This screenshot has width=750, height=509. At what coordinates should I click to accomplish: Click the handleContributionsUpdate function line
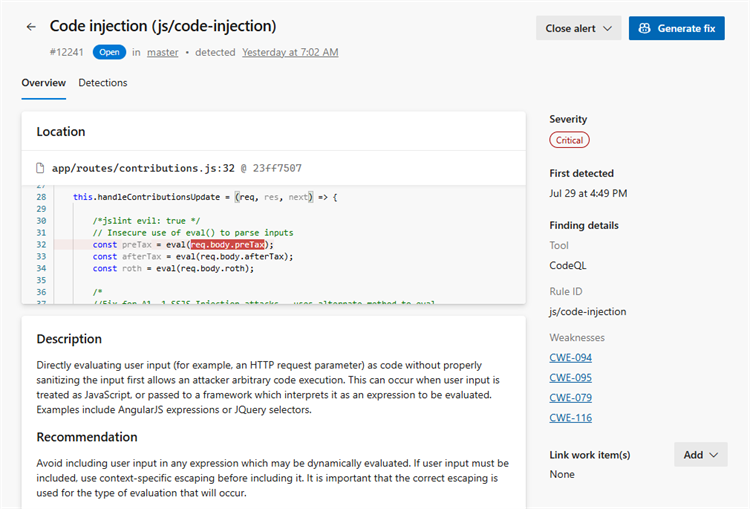[x=205, y=197]
